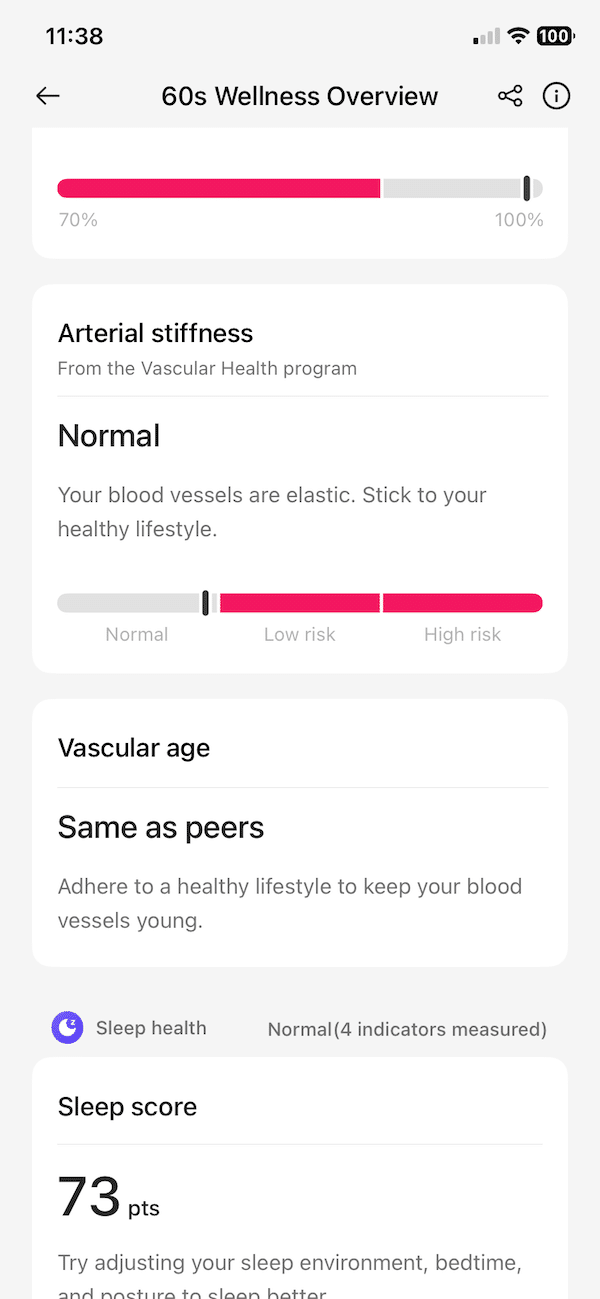Tap the High risk segment label
This screenshot has width=600, height=1299.
462,634
